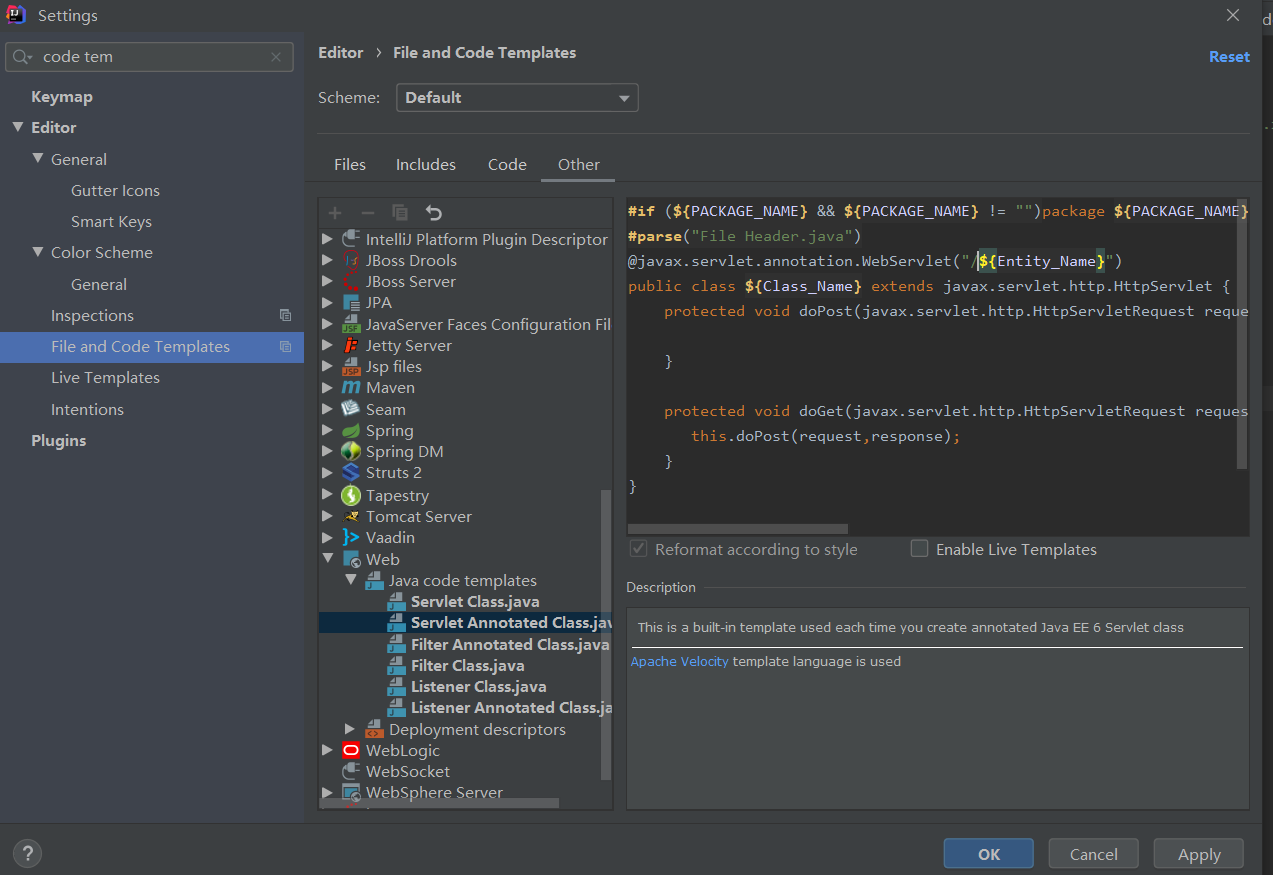Click the Maven icon in template list

350,388
